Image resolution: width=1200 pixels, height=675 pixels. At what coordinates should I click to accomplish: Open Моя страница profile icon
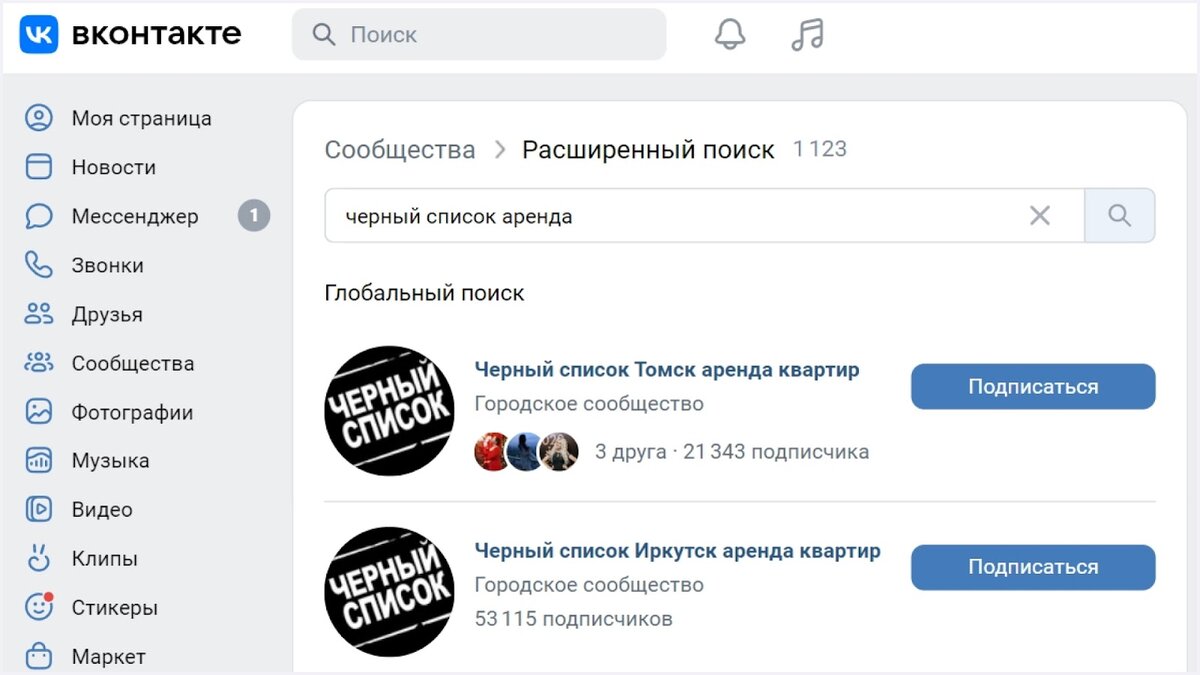39,118
